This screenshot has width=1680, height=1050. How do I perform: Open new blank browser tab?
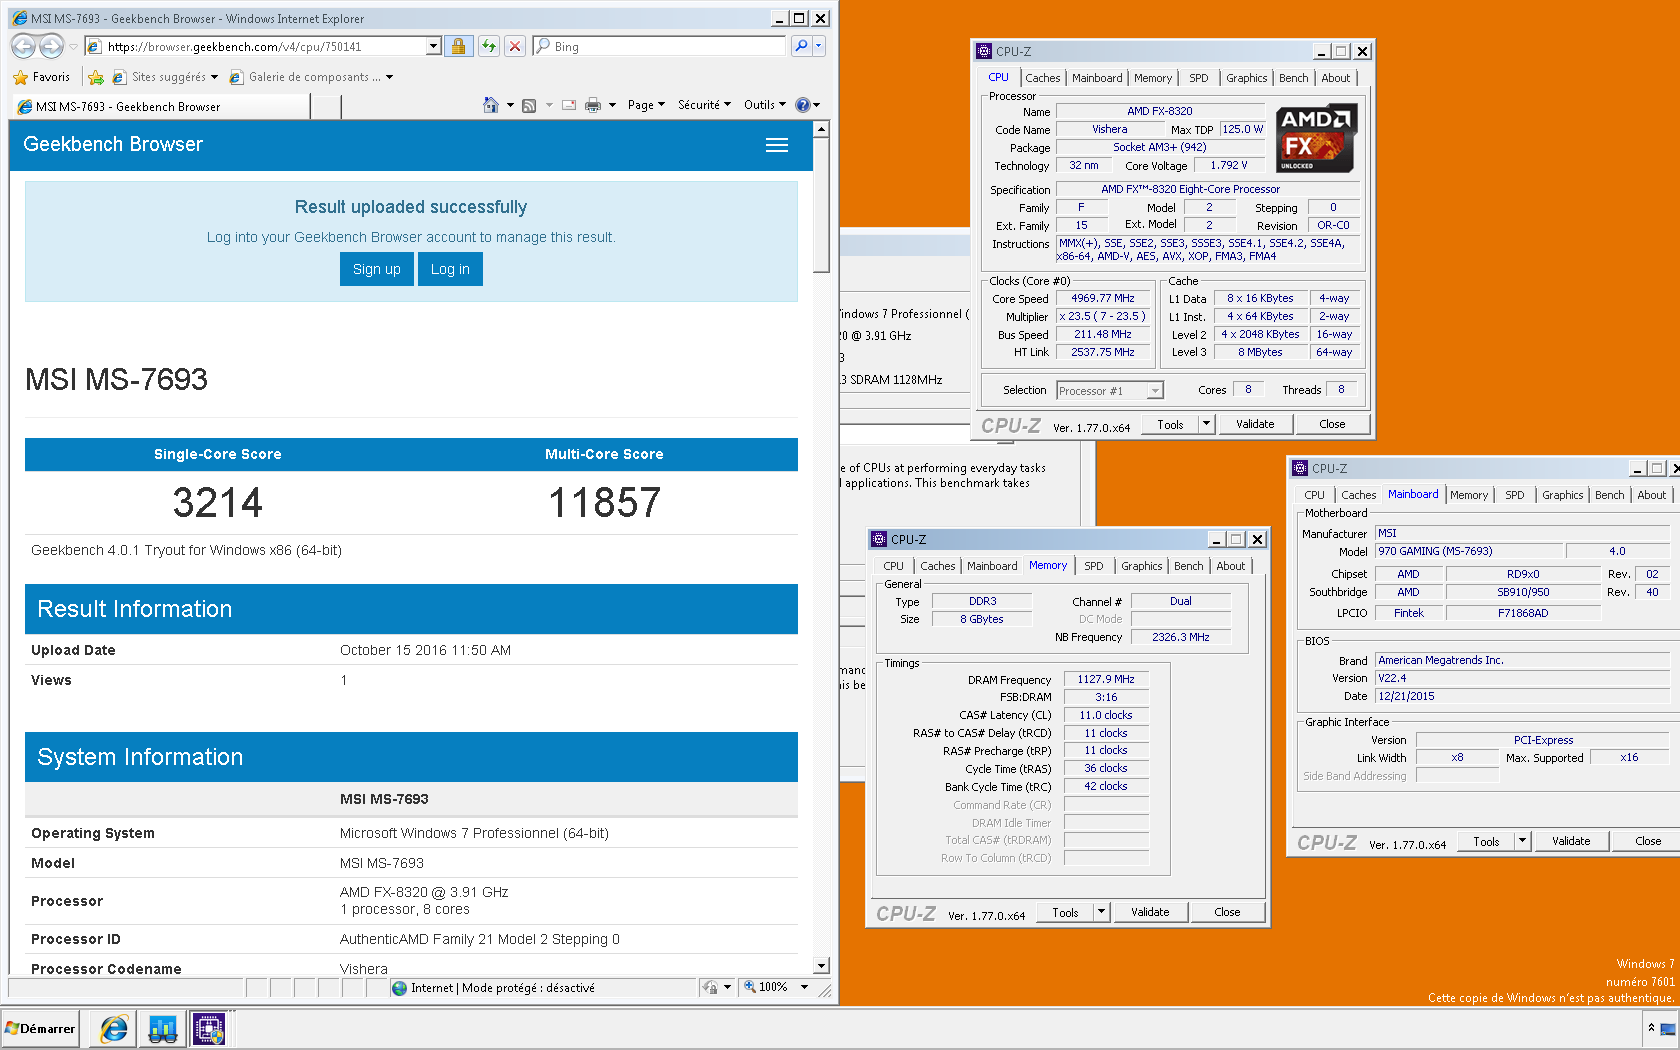coord(326,106)
